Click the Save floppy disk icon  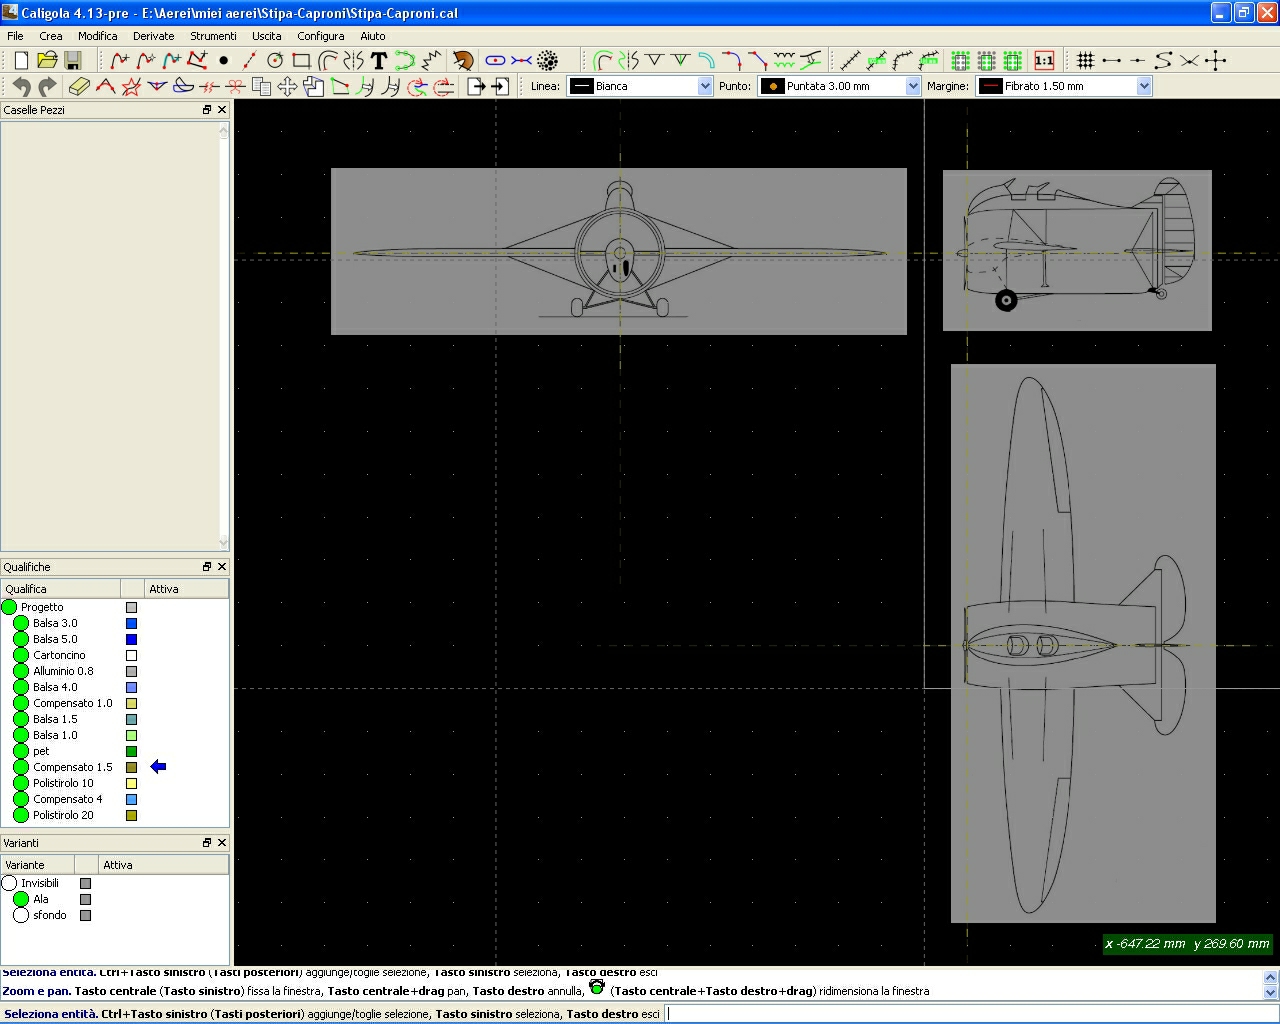tap(73, 61)
